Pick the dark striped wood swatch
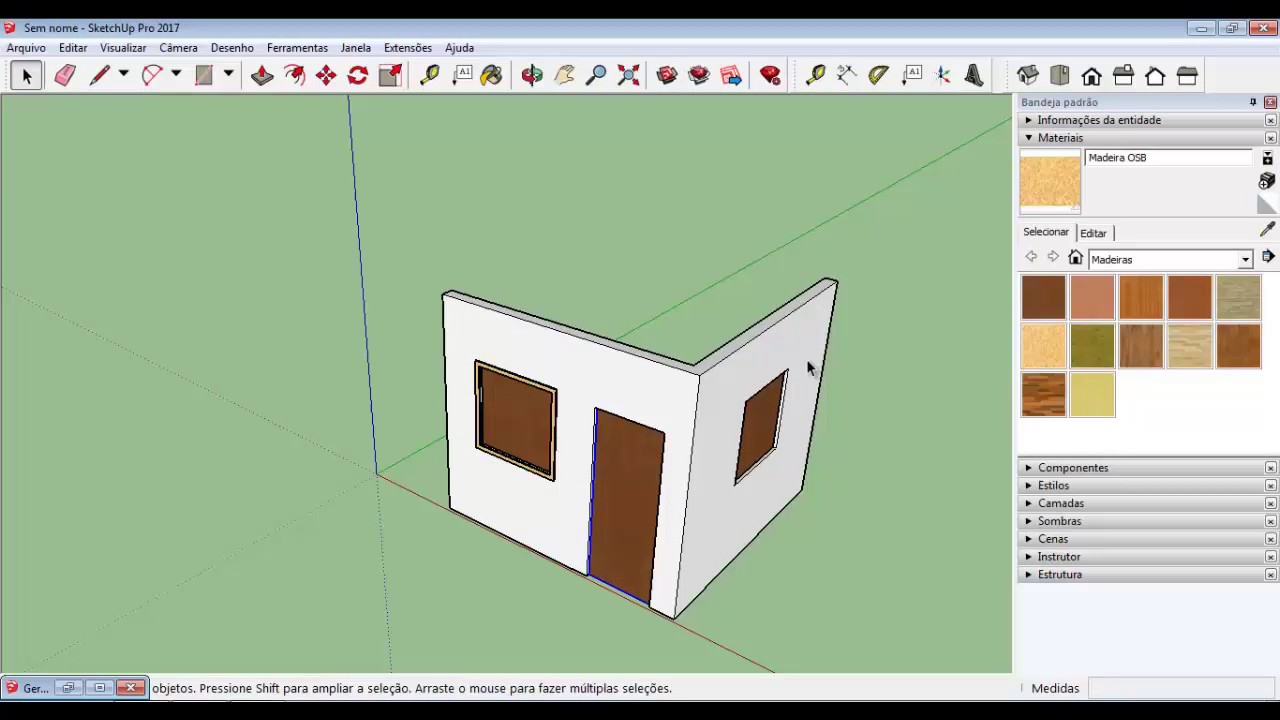The width and height of the screenshot is (1280, 720). pos(1043,394)
